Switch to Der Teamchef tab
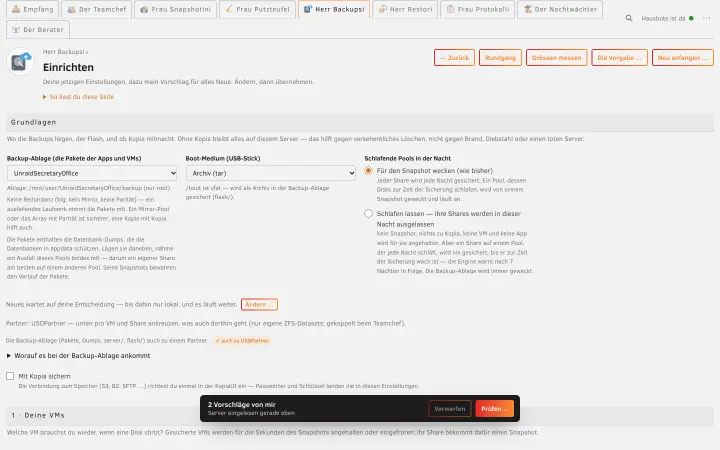720x450 pixels. (x=97, y=9)
